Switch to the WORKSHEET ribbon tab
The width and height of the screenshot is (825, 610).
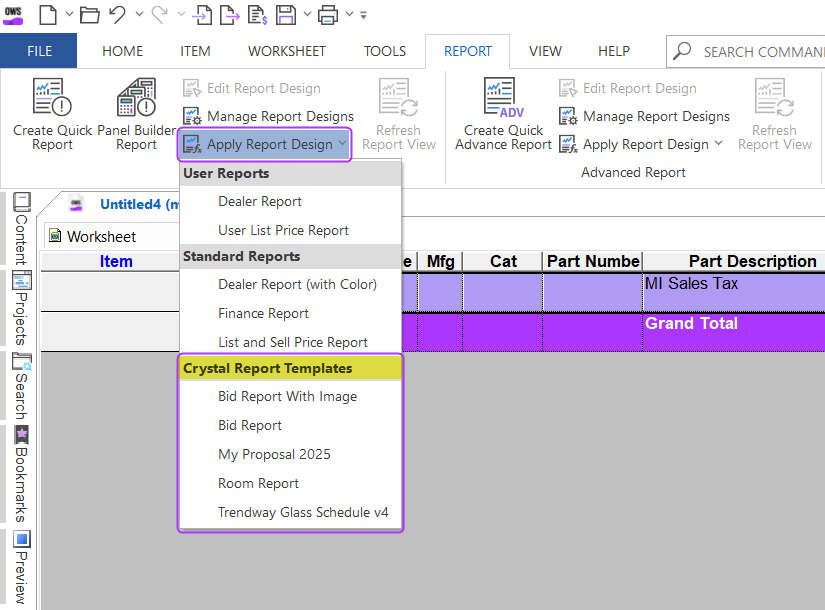coord(287,51)
